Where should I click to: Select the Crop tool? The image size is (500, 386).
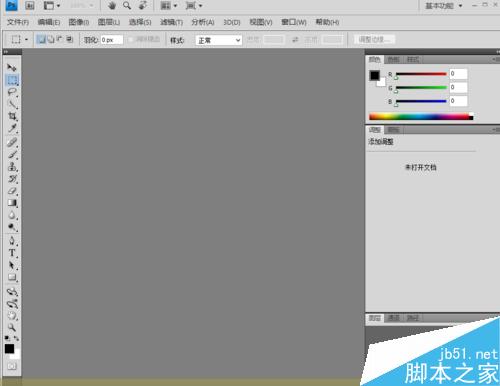[x=12, y=116]
